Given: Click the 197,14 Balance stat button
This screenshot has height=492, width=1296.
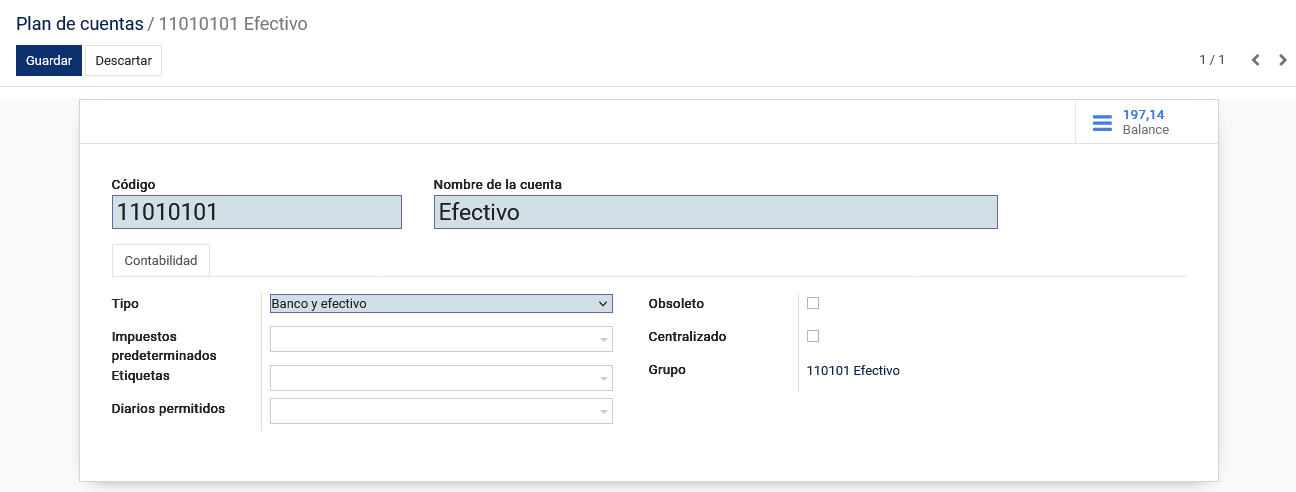Looking at the screenshot, I should click(1146, 122).
